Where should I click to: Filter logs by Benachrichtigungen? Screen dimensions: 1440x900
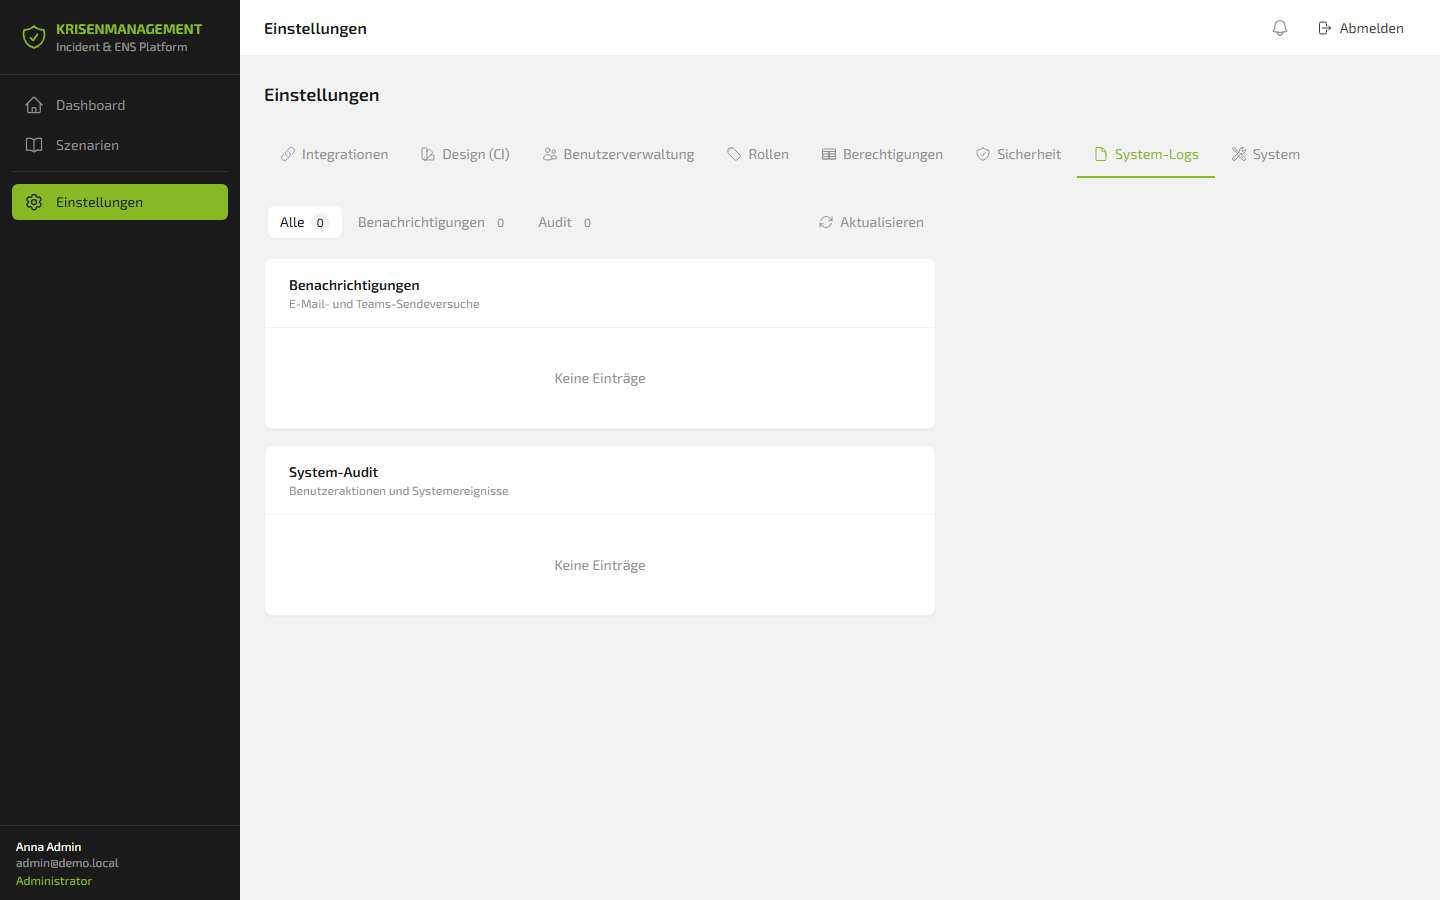pyautogui.click(x=434, y=222)
